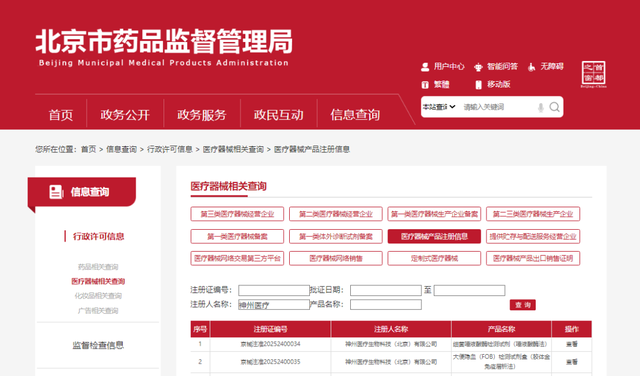Select 提供贮存与配送服务经营企业 button
Viewport: 640px width, 376px height.
tap(533, 236)
